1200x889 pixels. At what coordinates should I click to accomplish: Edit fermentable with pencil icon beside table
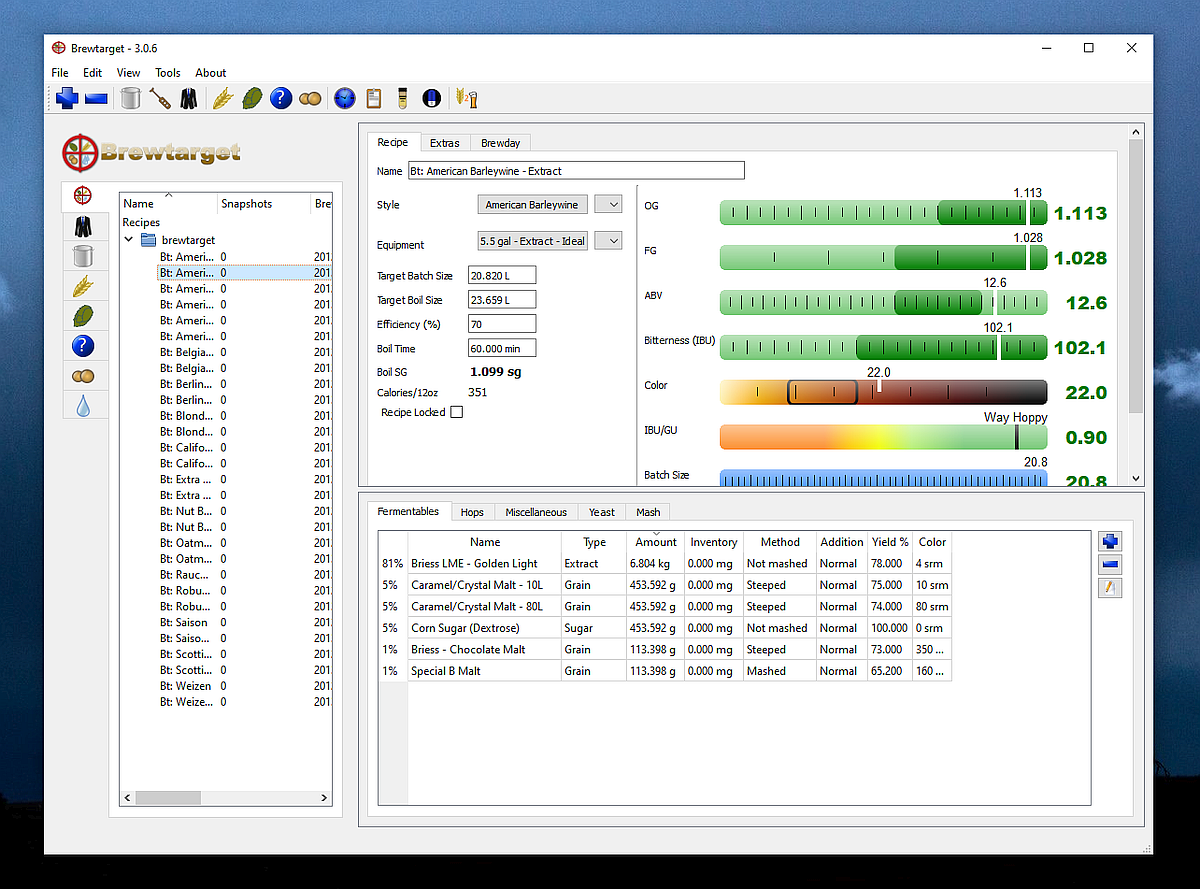tap(1110, 588)
